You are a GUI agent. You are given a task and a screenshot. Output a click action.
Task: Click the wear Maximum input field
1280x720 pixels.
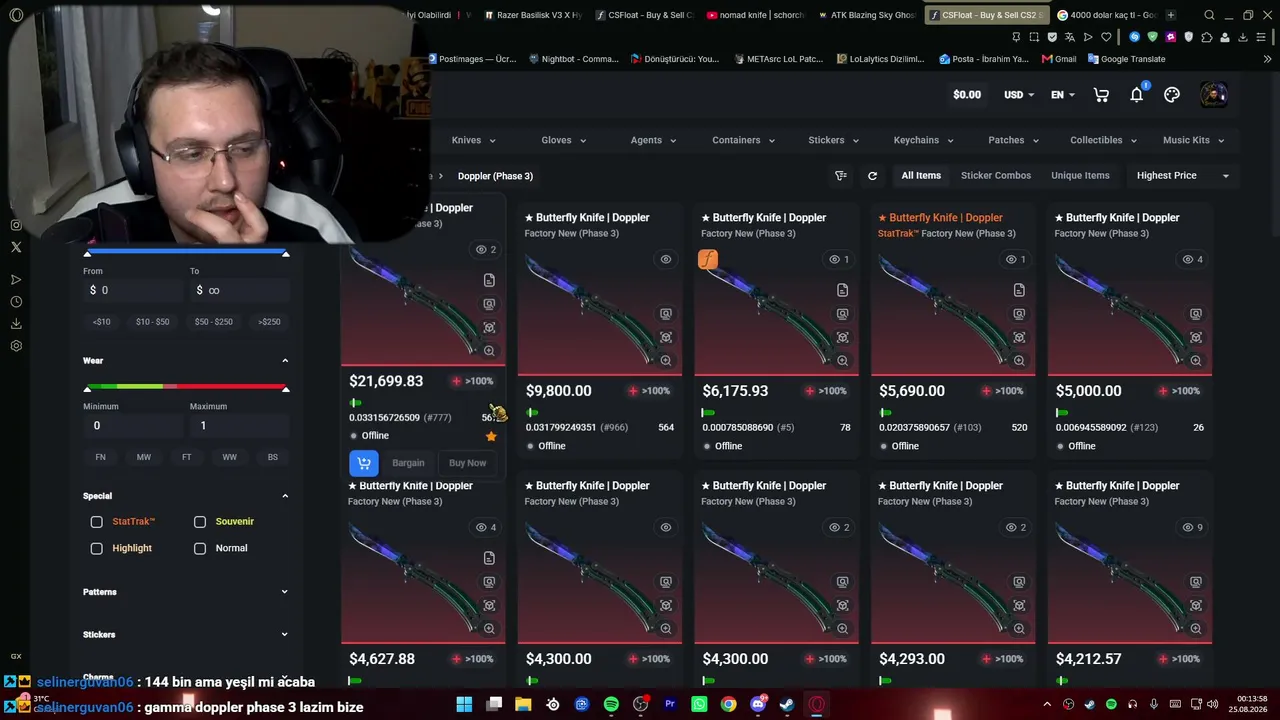(239, 426)
